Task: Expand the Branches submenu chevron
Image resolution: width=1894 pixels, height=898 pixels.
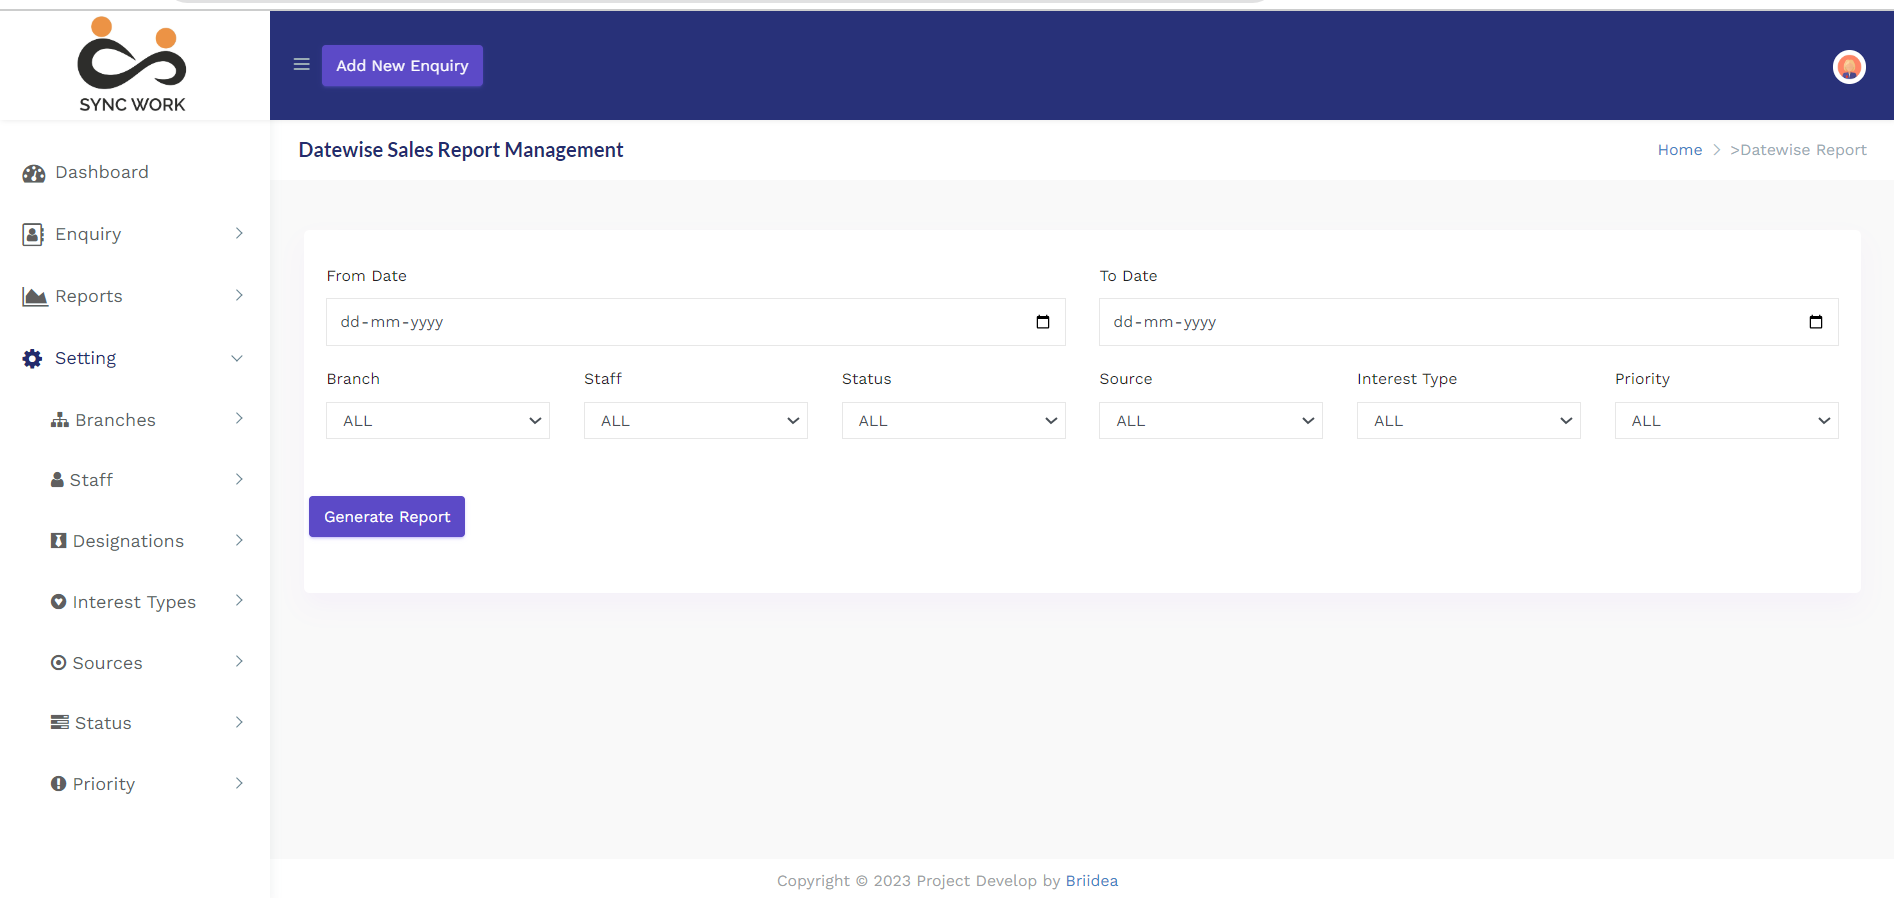Action: coord(239,418)
